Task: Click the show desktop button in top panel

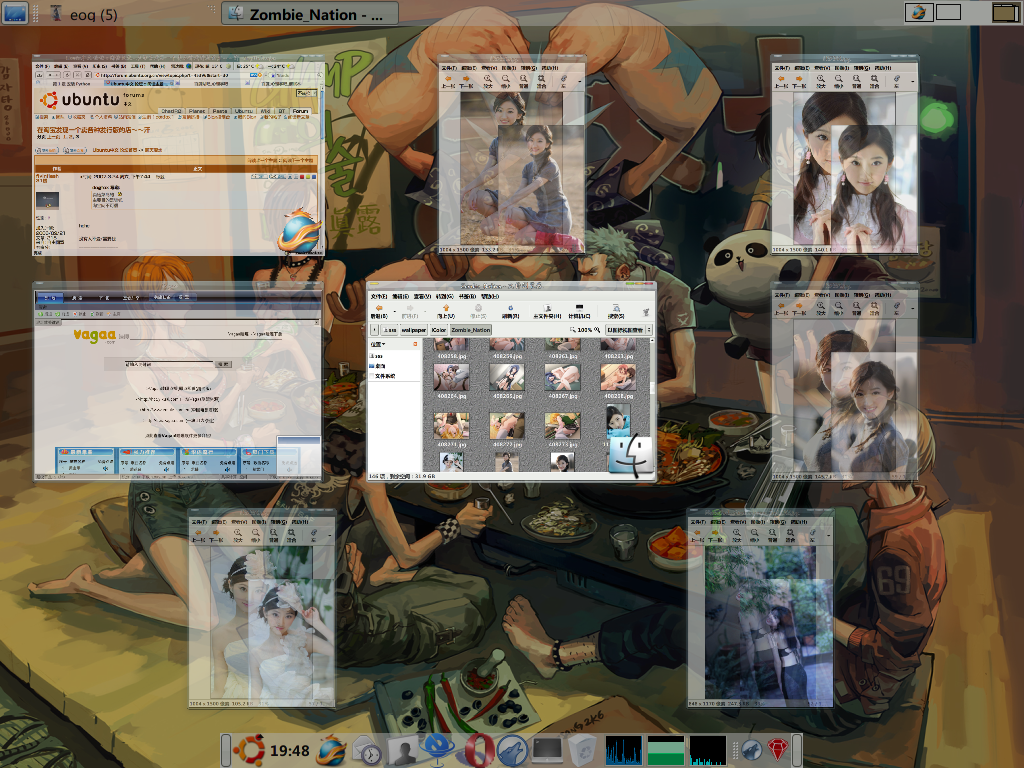Action: pos(15,12)
